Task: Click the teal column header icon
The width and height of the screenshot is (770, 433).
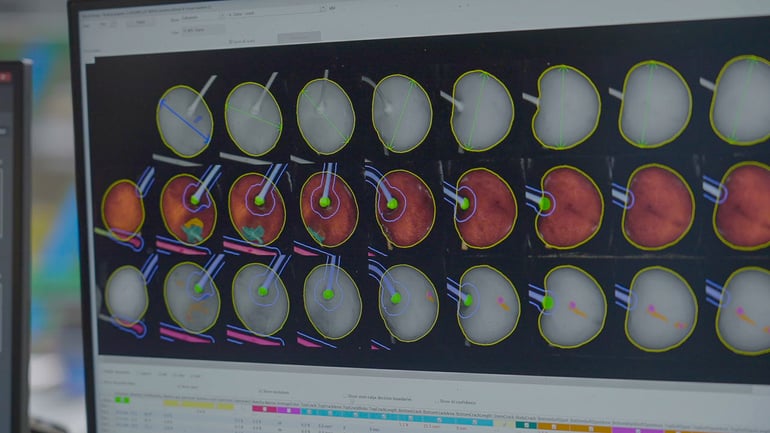Action: pos(527,425)
